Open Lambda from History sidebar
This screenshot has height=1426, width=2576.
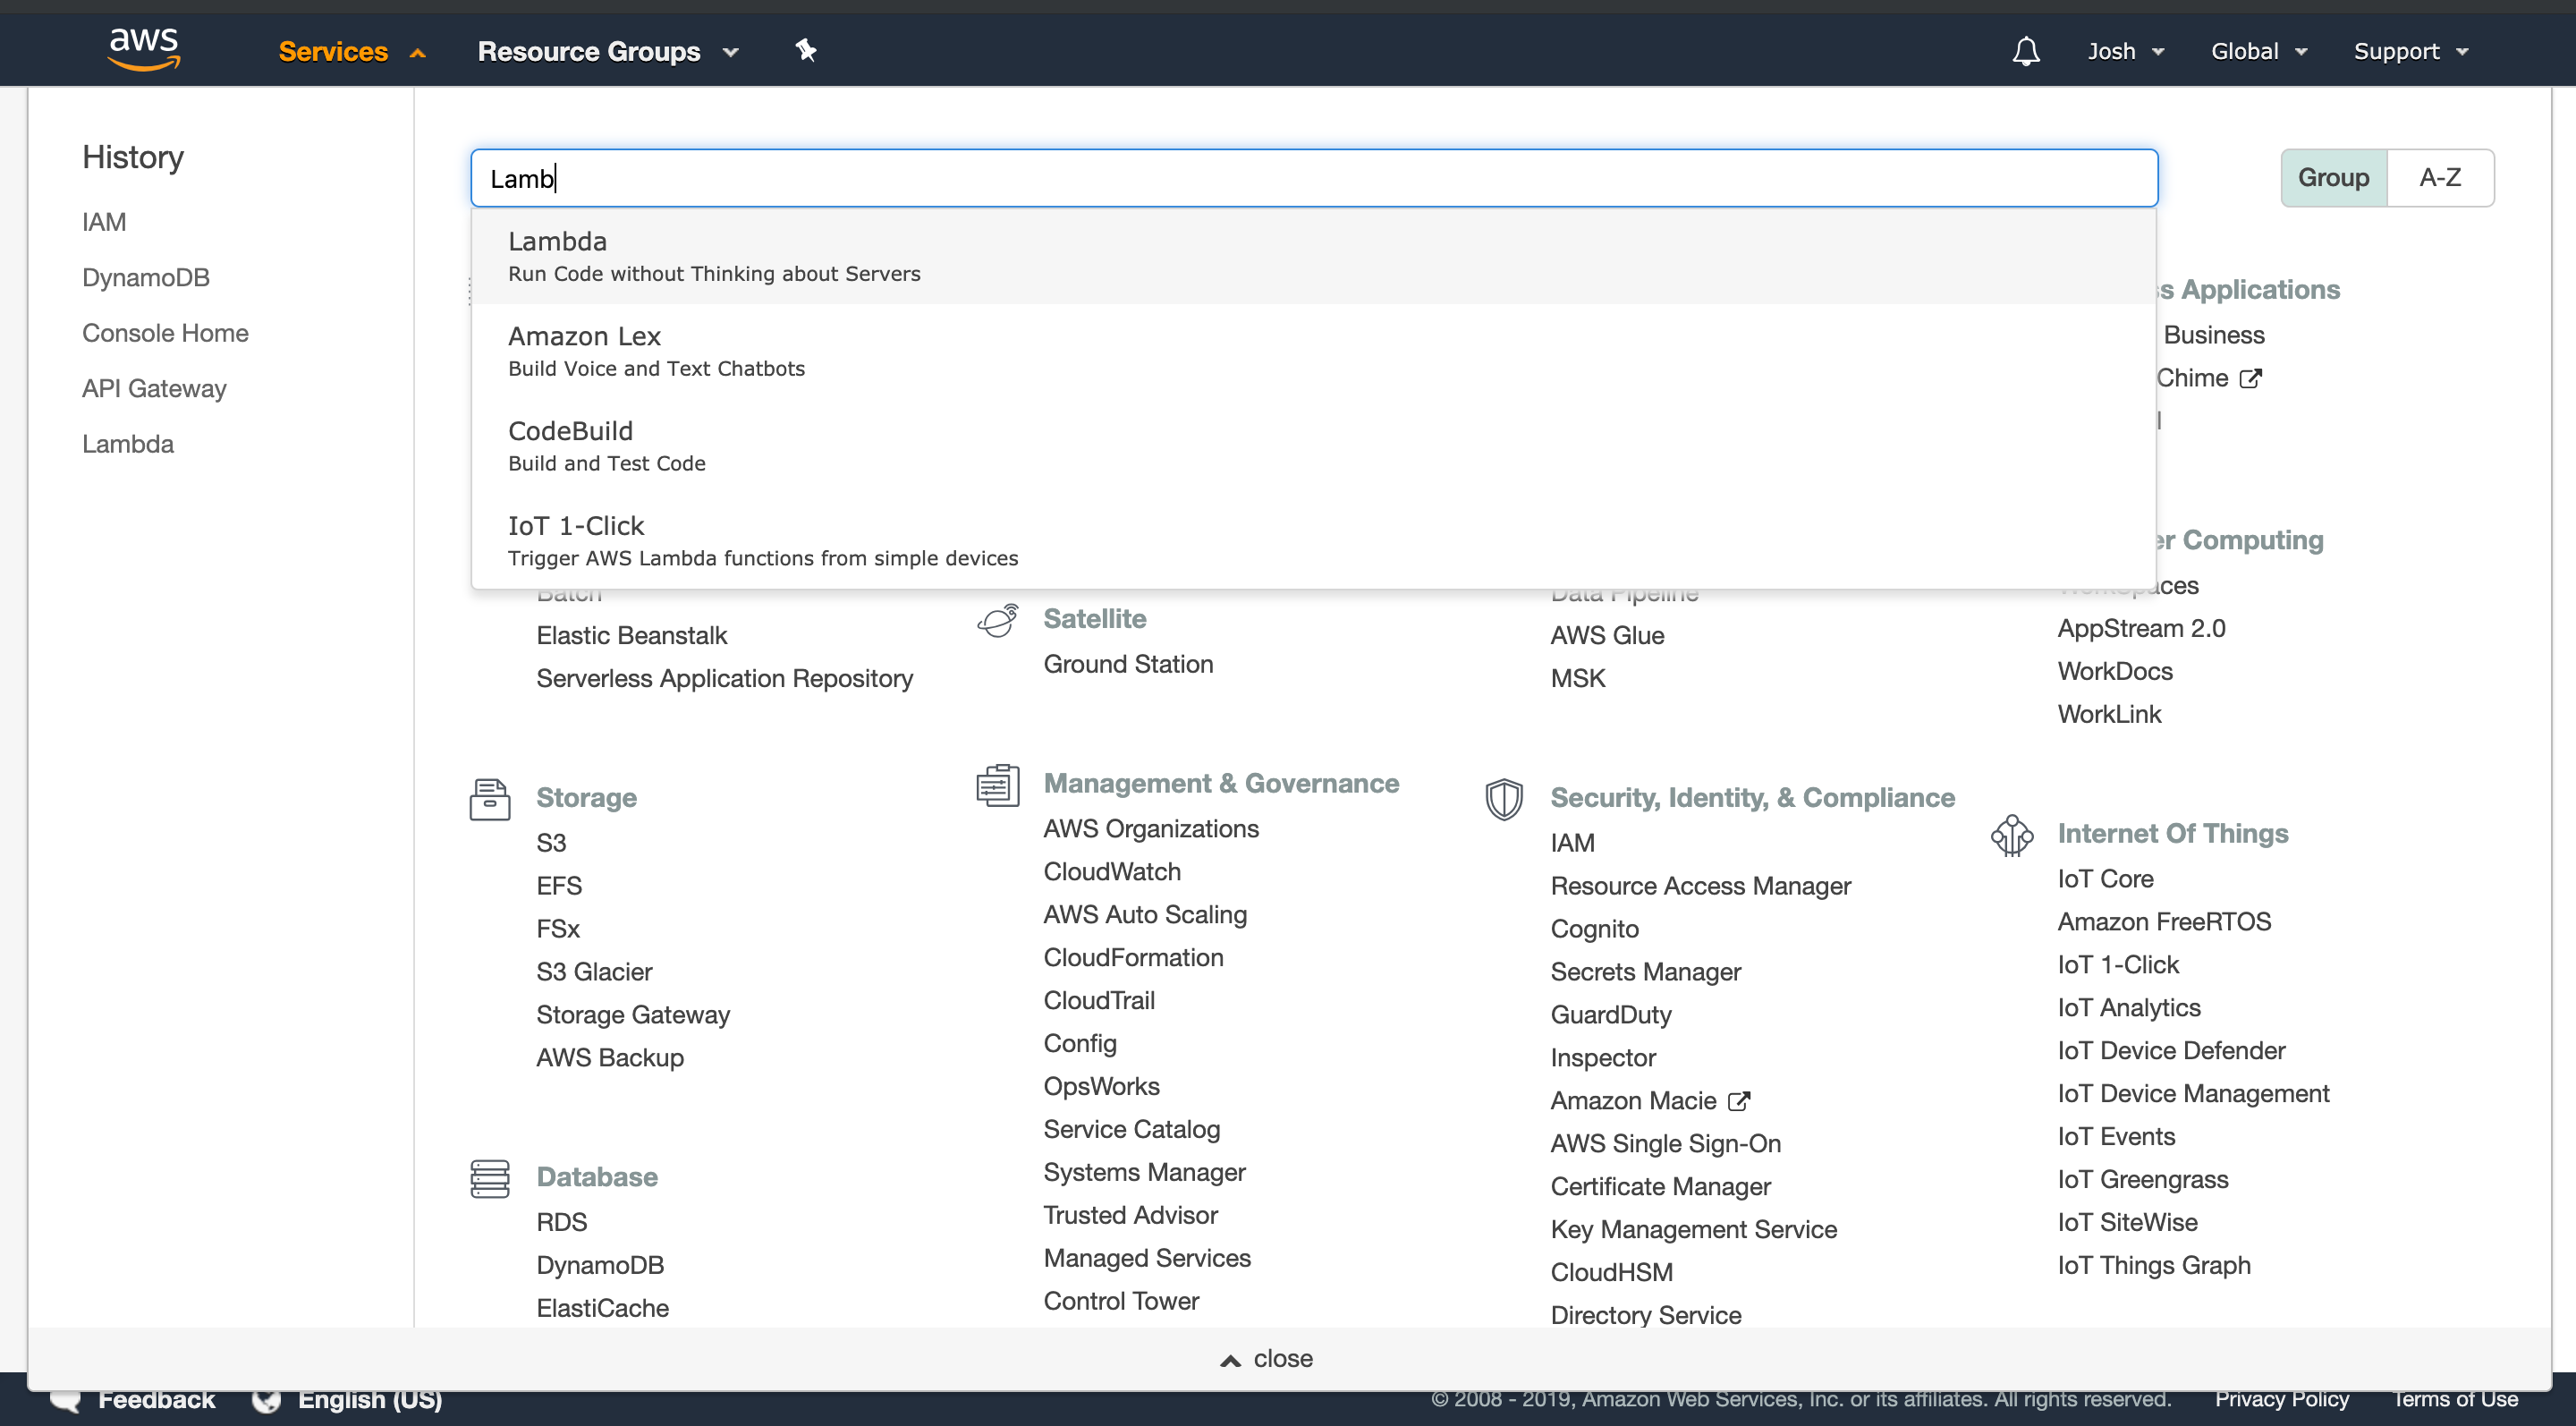pos(127,444)
